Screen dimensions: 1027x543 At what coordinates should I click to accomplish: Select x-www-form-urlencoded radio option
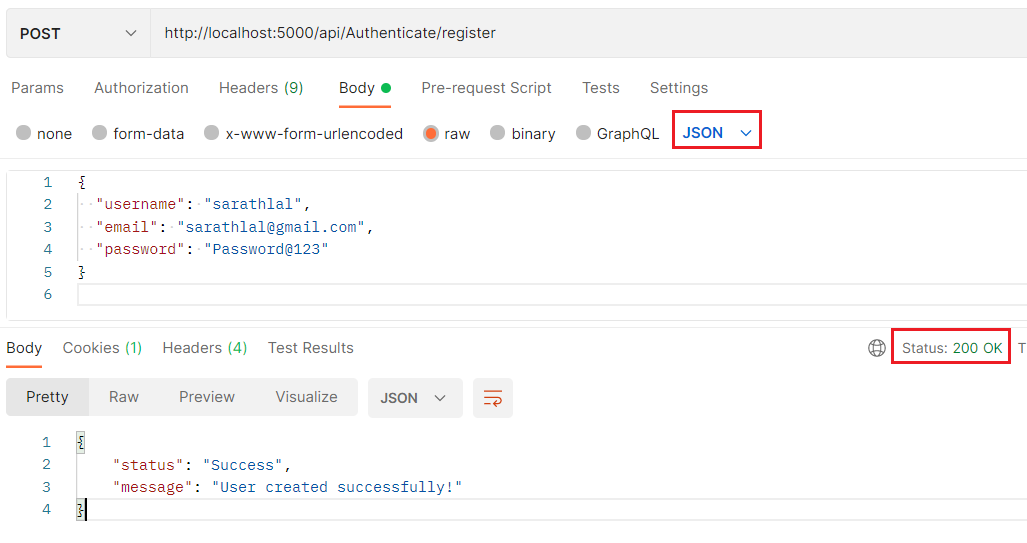tap(212, 134)
